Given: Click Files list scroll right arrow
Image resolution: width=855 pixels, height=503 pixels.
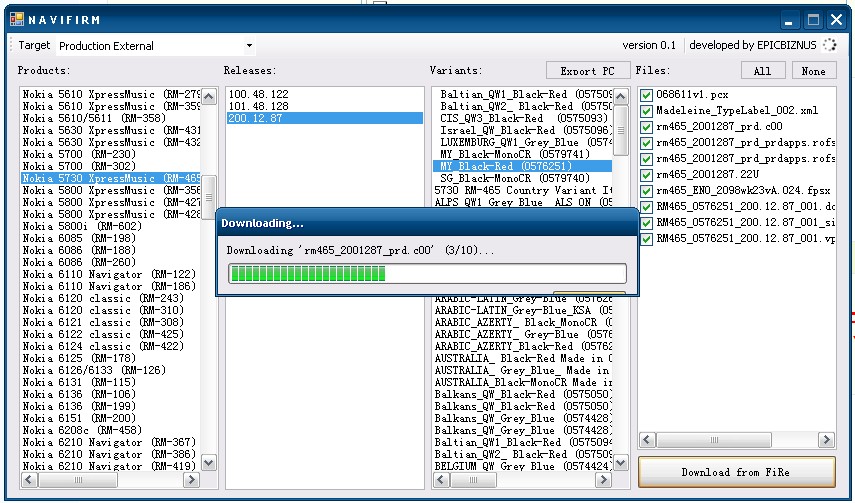Looking at the screenshot, I should pos(826,440).
